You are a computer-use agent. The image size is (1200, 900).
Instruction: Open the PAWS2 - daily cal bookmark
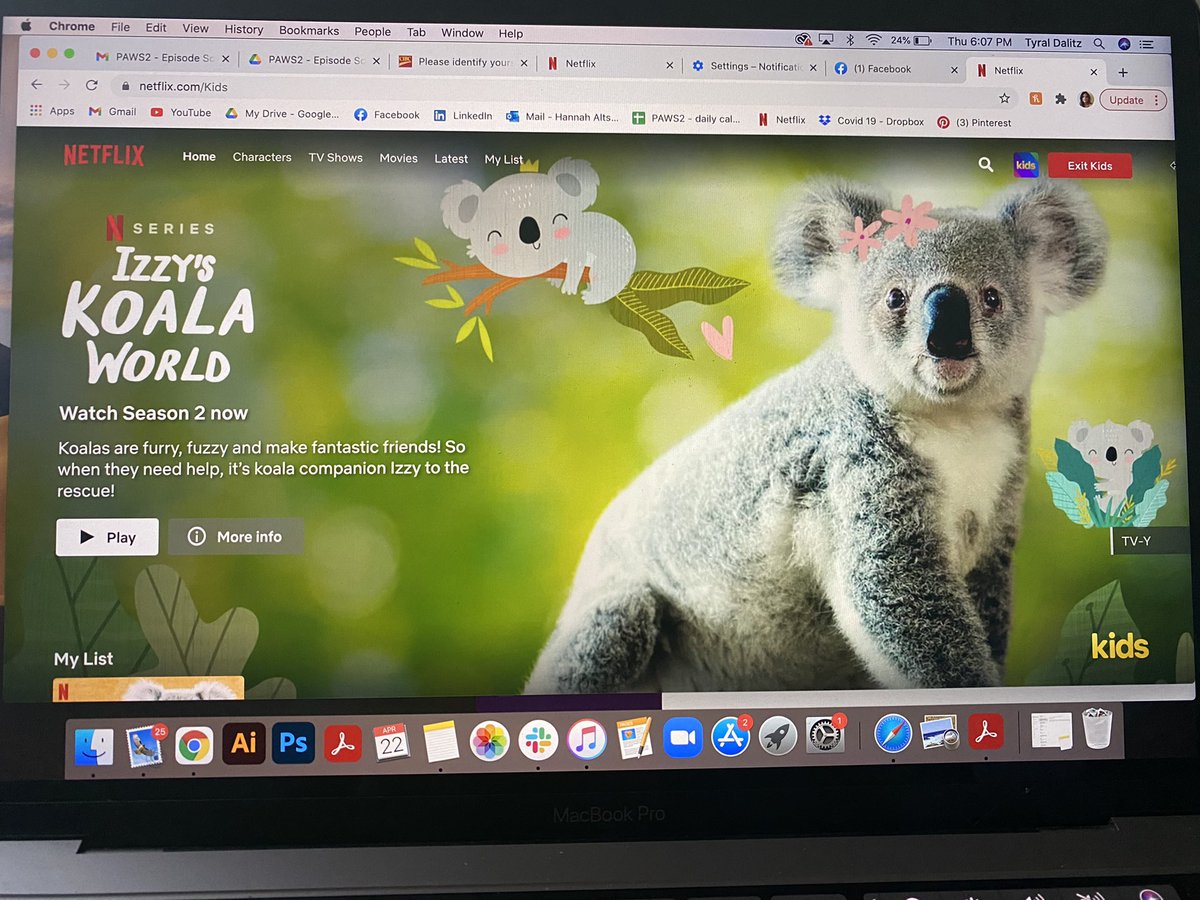coord(687,118)
